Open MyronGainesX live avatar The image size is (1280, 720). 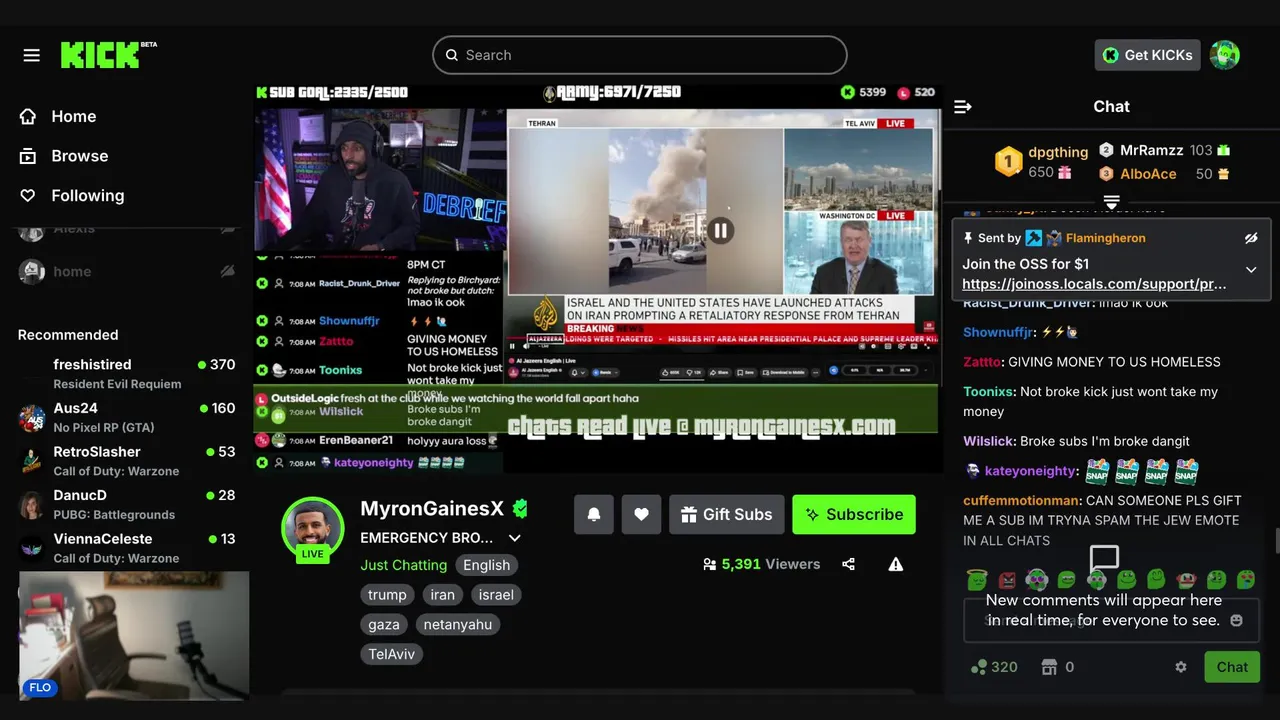(x=312, y=528)
